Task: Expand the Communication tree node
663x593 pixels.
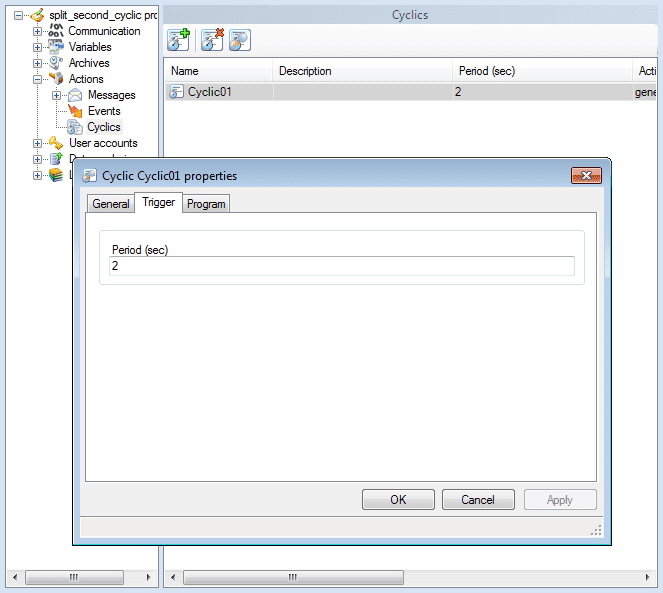Action: [38, 31]
